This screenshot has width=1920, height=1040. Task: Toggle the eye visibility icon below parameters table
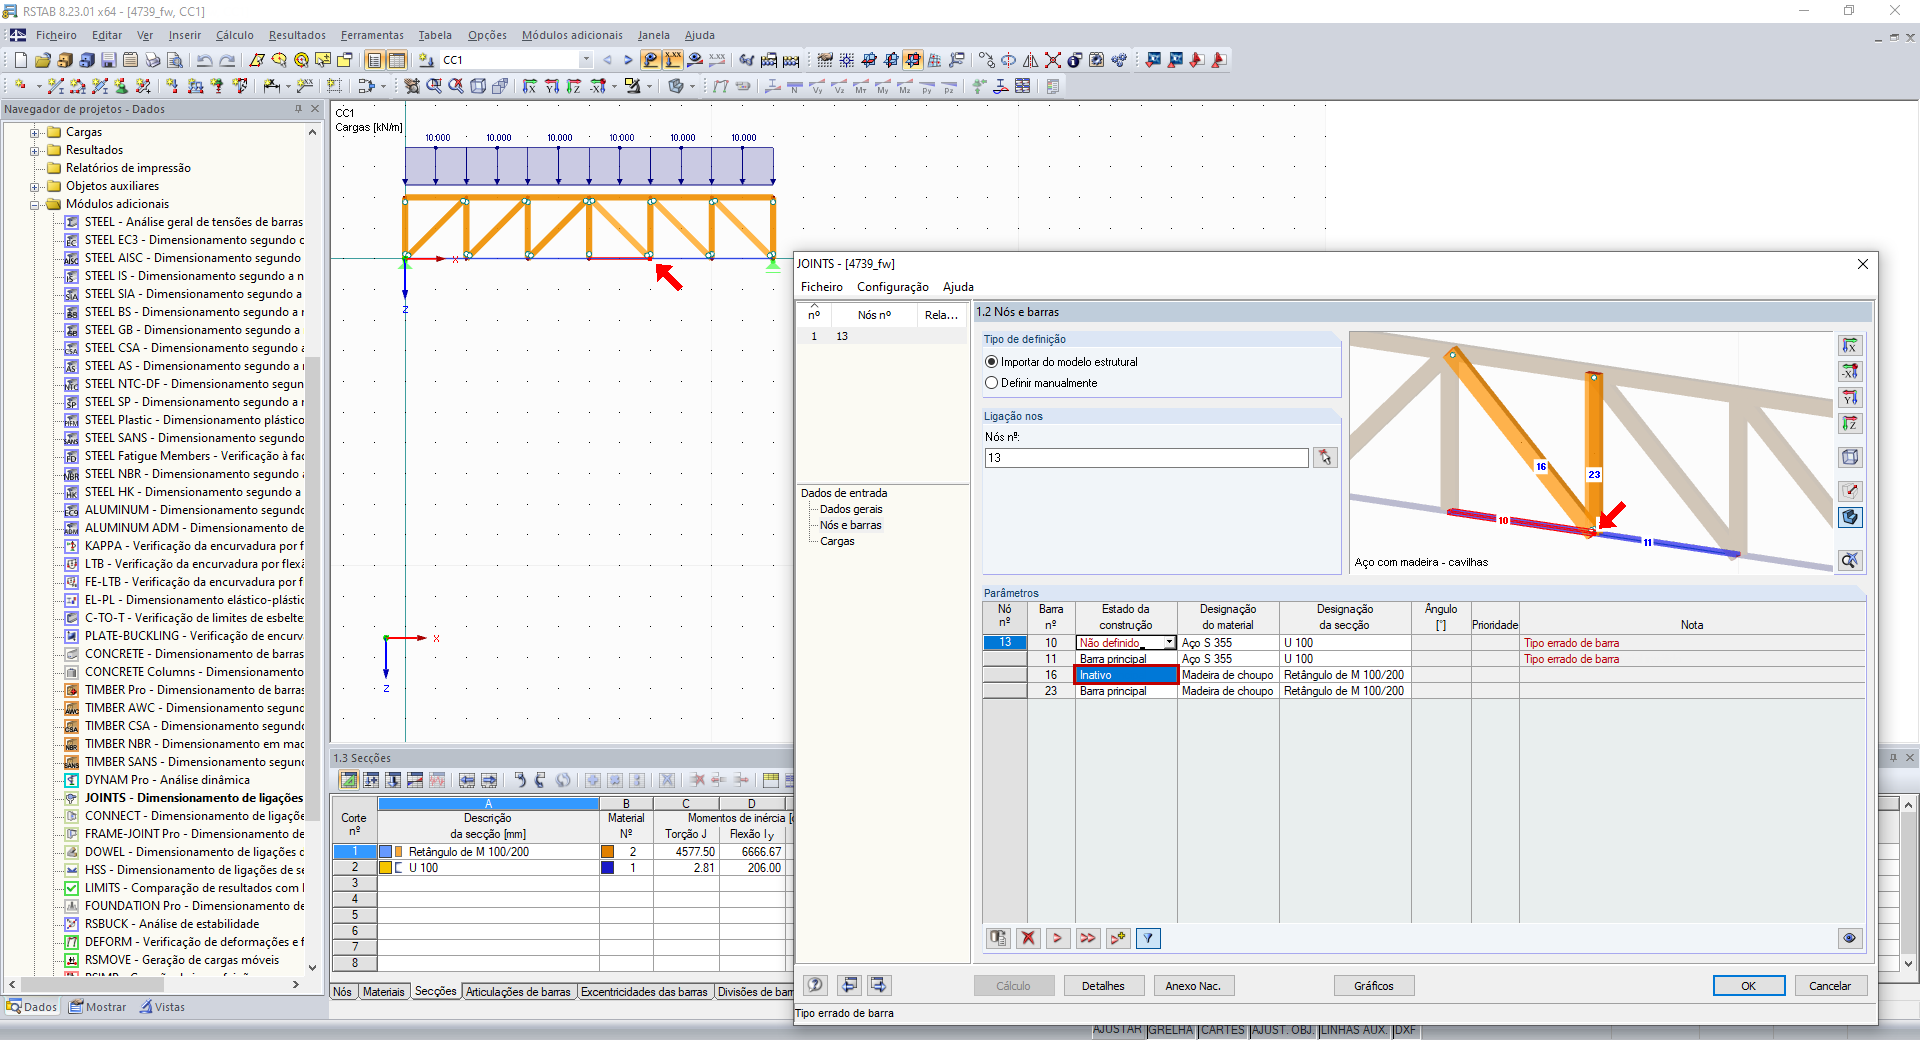tap(1850, 938)
